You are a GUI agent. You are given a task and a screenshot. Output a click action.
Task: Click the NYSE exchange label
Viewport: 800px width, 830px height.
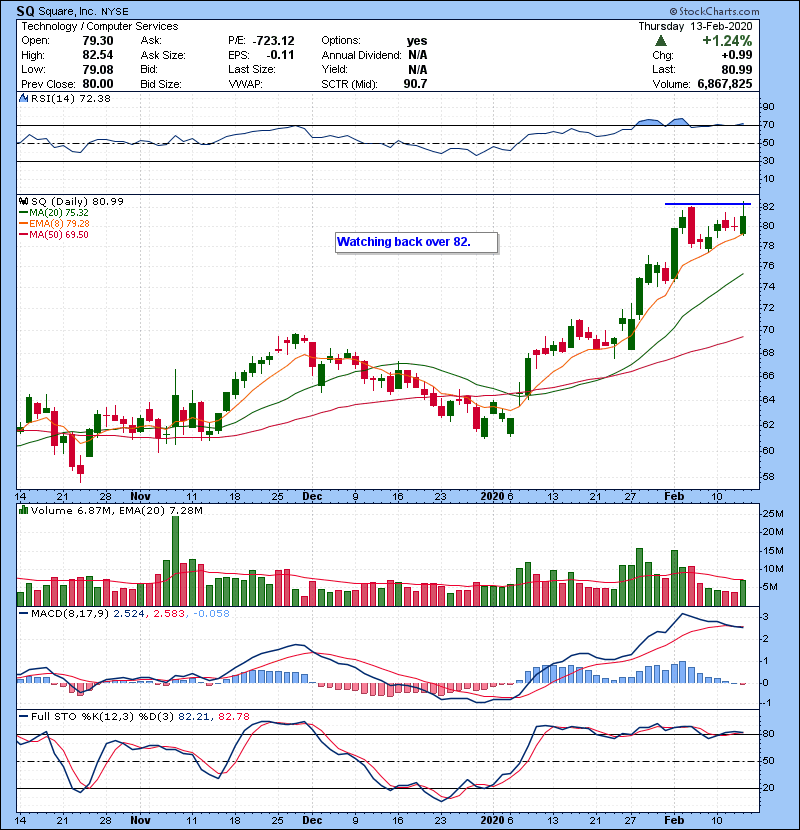115,12
